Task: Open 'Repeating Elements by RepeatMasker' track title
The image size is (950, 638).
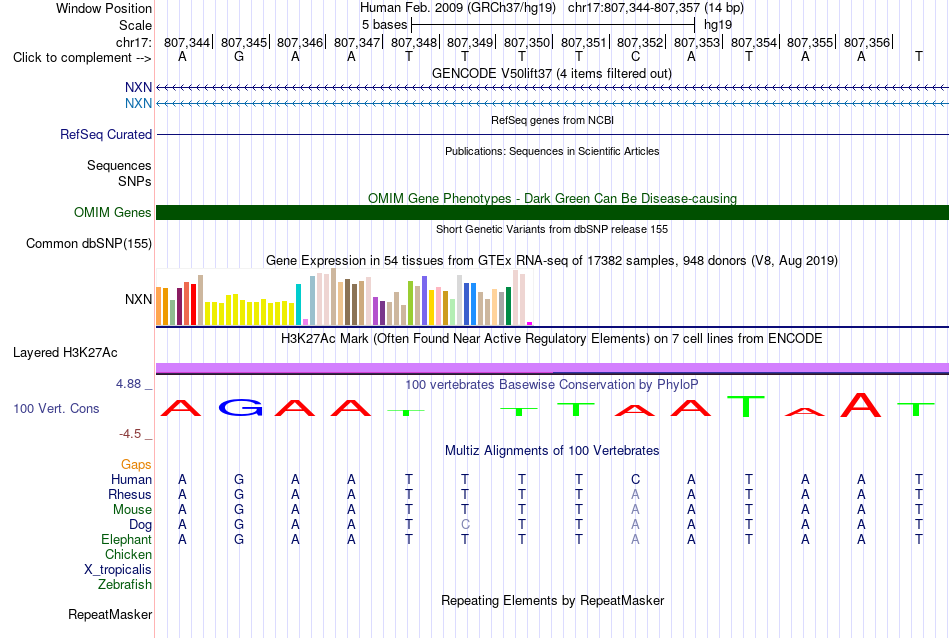Action: 552,600
